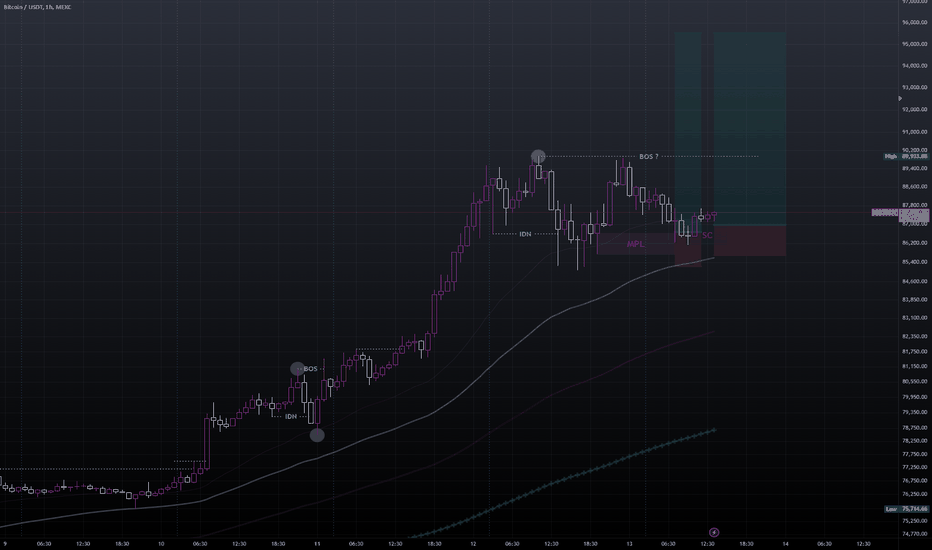The height and width of the screenshot is (550, 932).
Task: Select the IDN label beneath the BOS label
Action: (291, 416)
